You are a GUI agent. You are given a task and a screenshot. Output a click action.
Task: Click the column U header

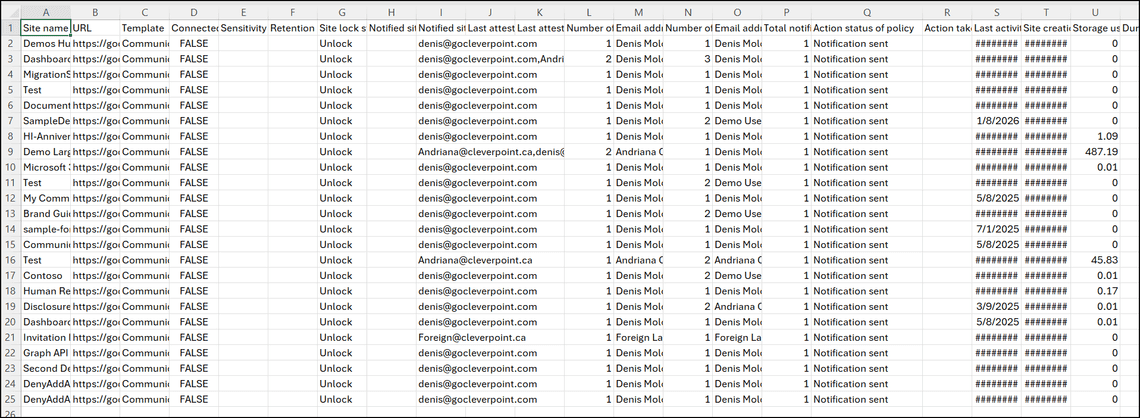[1096, 12]
